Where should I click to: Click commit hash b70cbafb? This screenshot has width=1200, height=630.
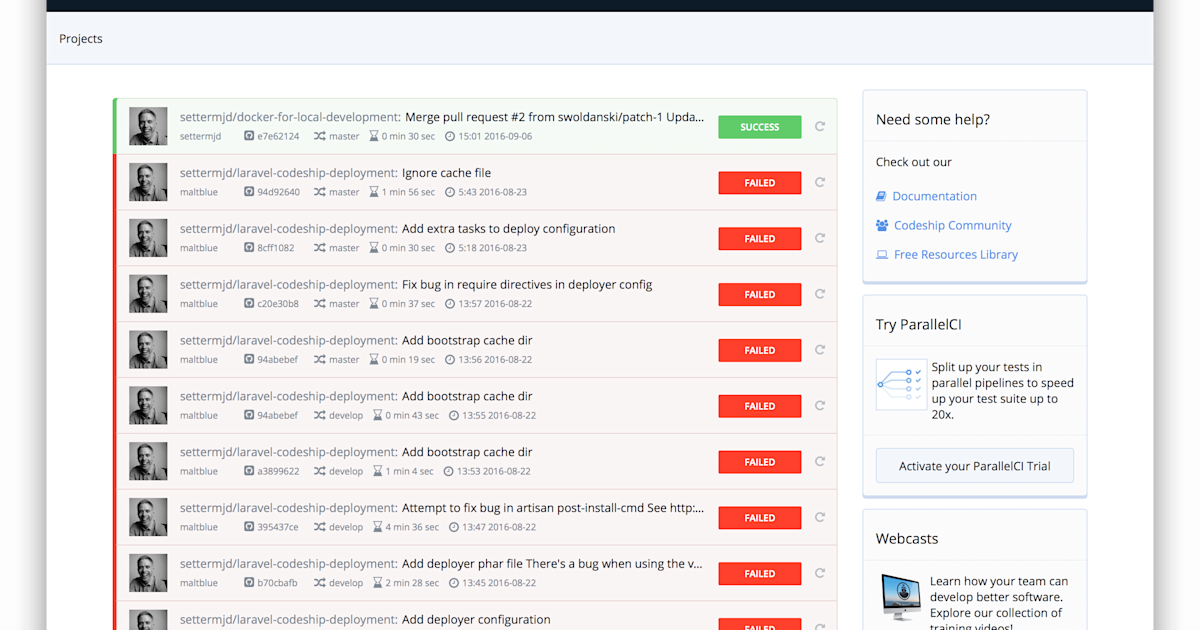277,583
